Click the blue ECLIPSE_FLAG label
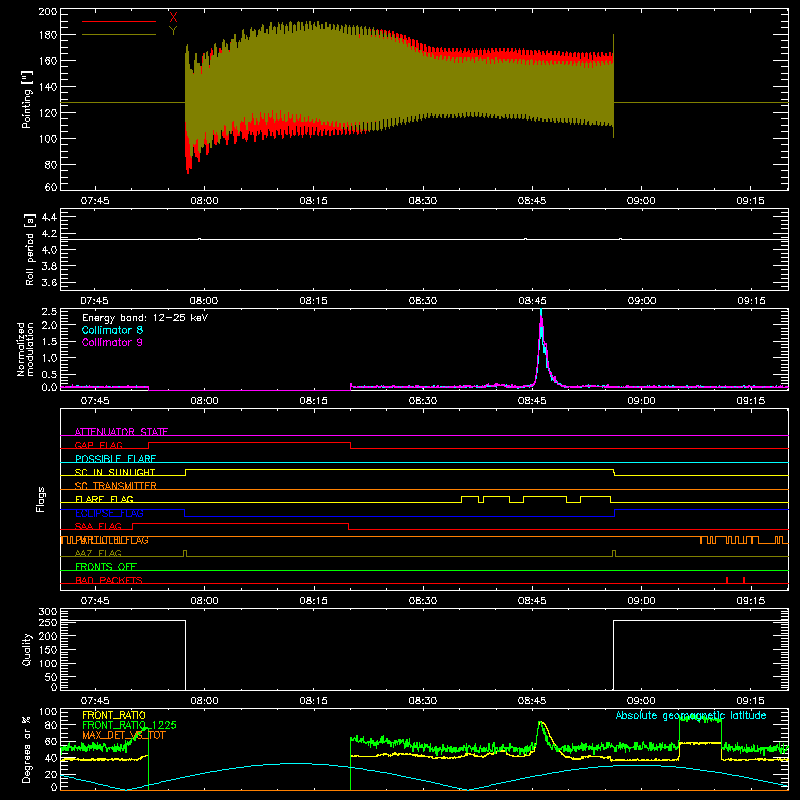 (109, 513)
